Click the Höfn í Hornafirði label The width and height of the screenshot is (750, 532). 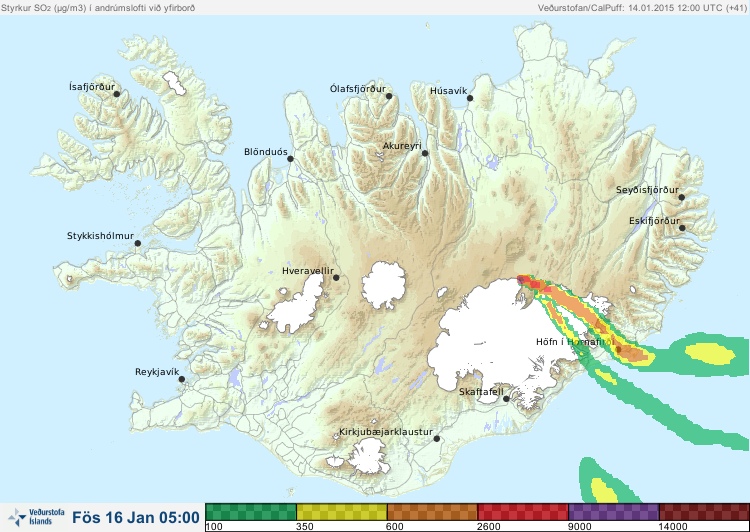coord(574,342)
